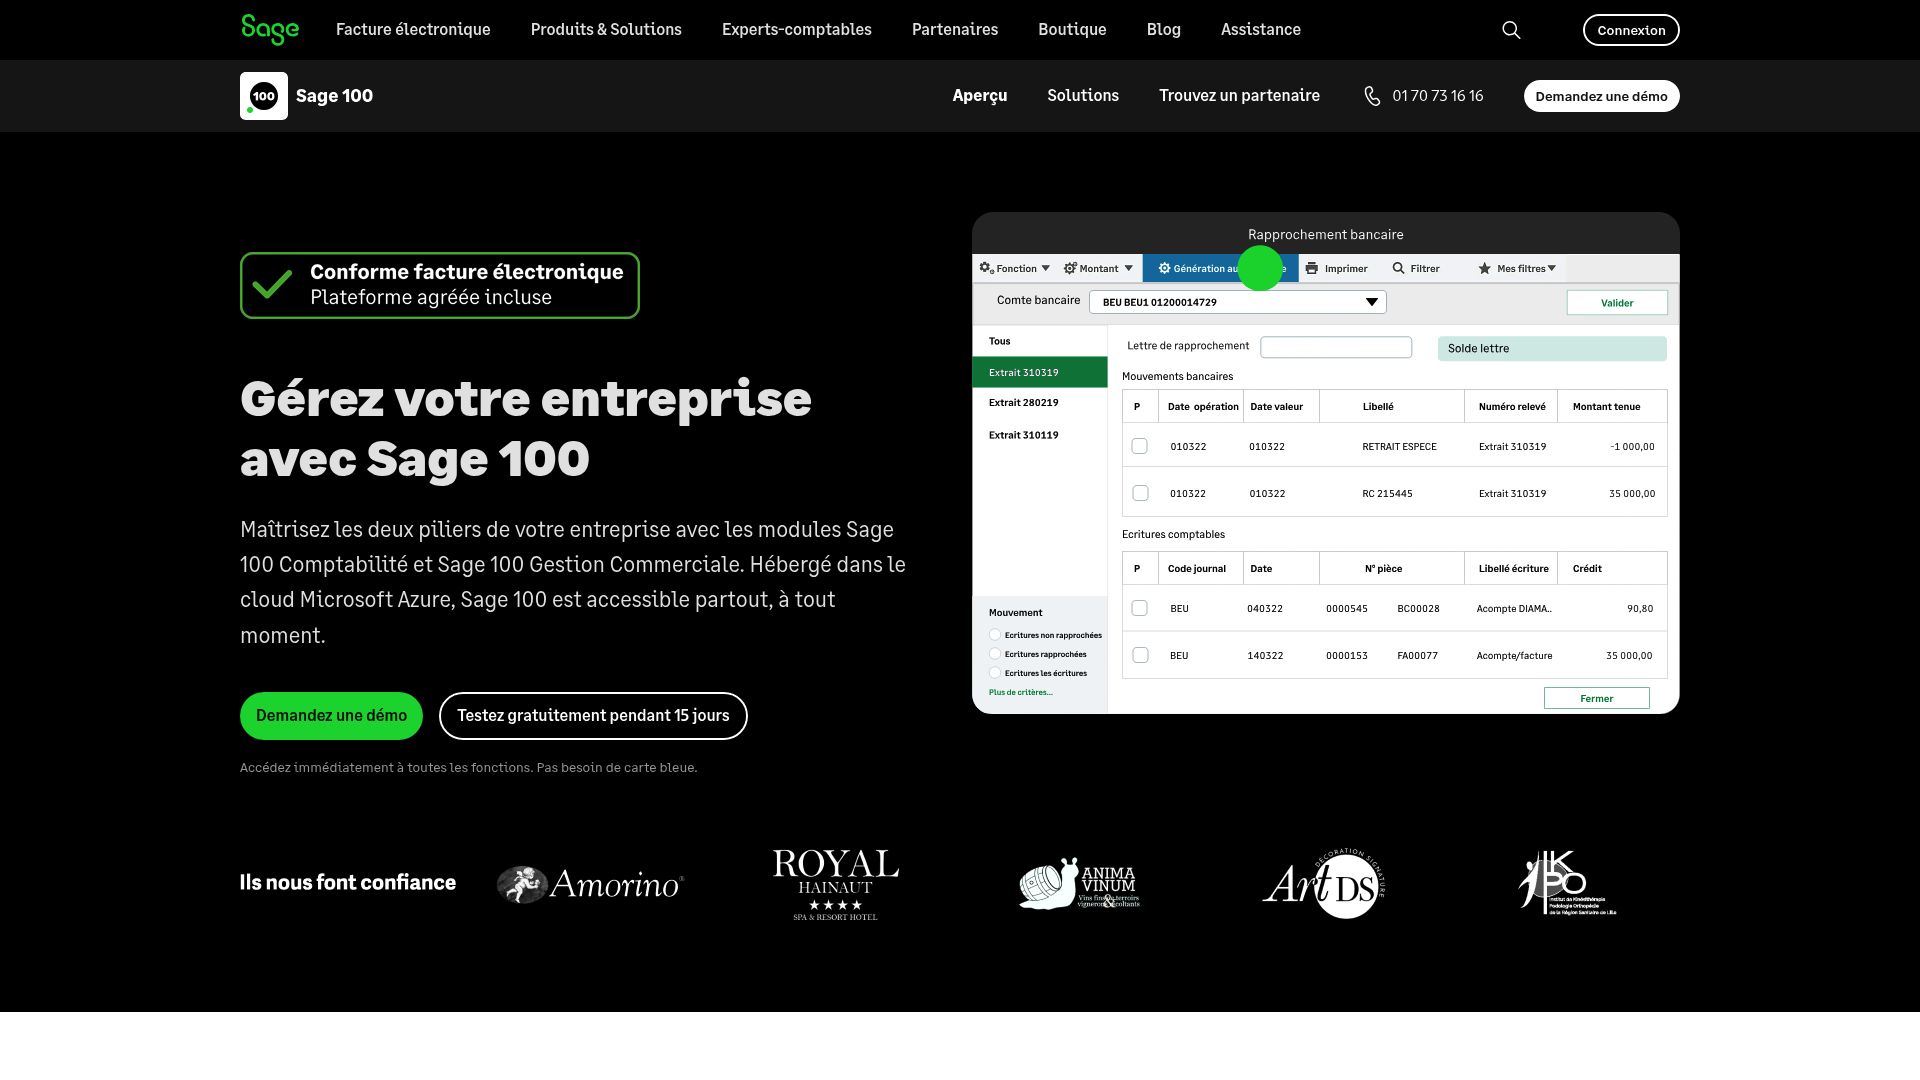Image resolution: width=1920 pixels, height=1080 pixels.
Task: Open the Experts-comptables menu item
Action: pos(796,30)
